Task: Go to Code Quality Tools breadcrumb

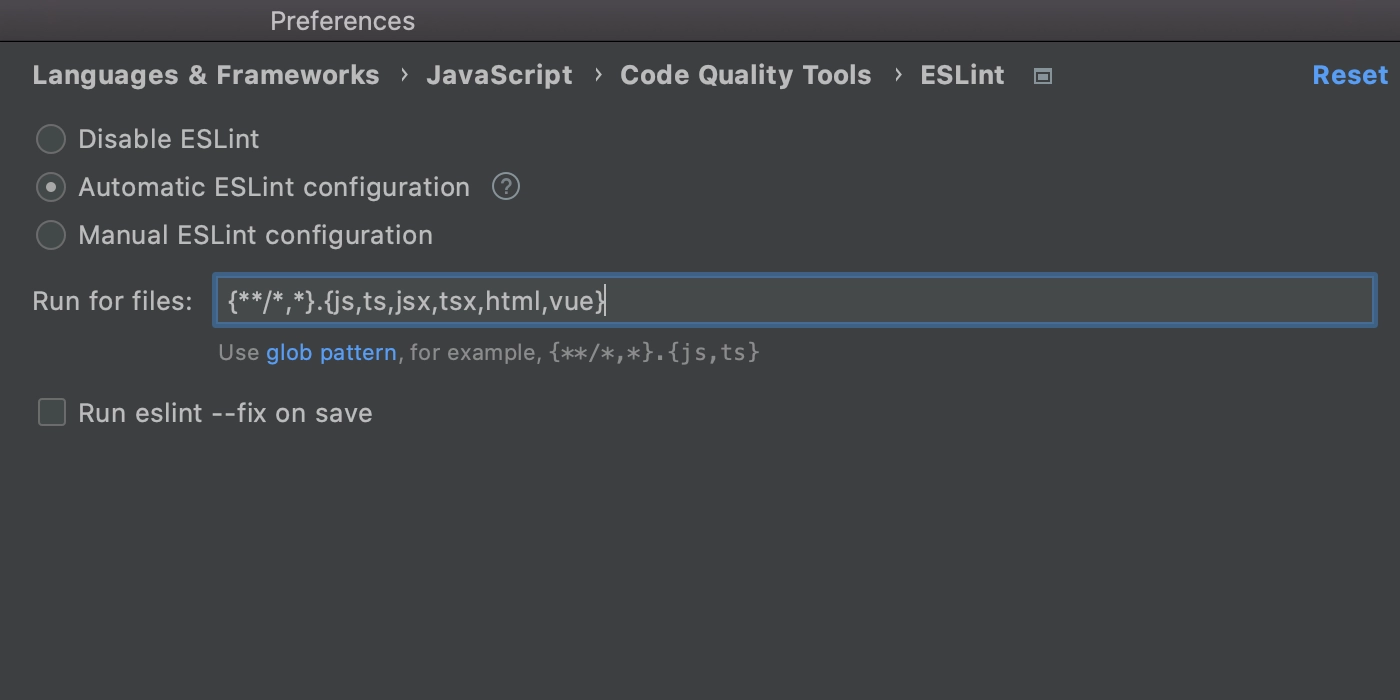Action: [x=745, y=75]
